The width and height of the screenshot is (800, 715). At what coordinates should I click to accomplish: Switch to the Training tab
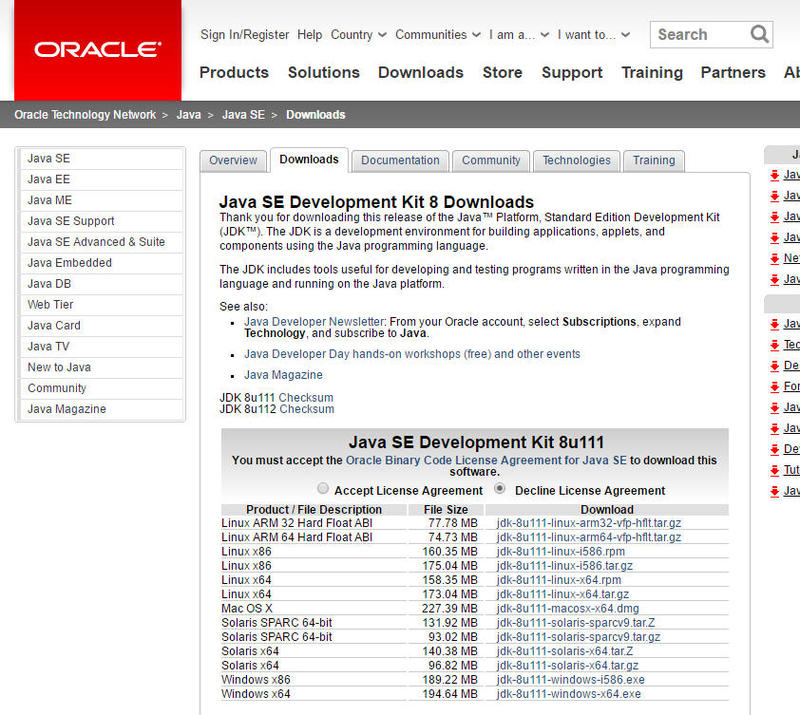[x=654, y=160]
